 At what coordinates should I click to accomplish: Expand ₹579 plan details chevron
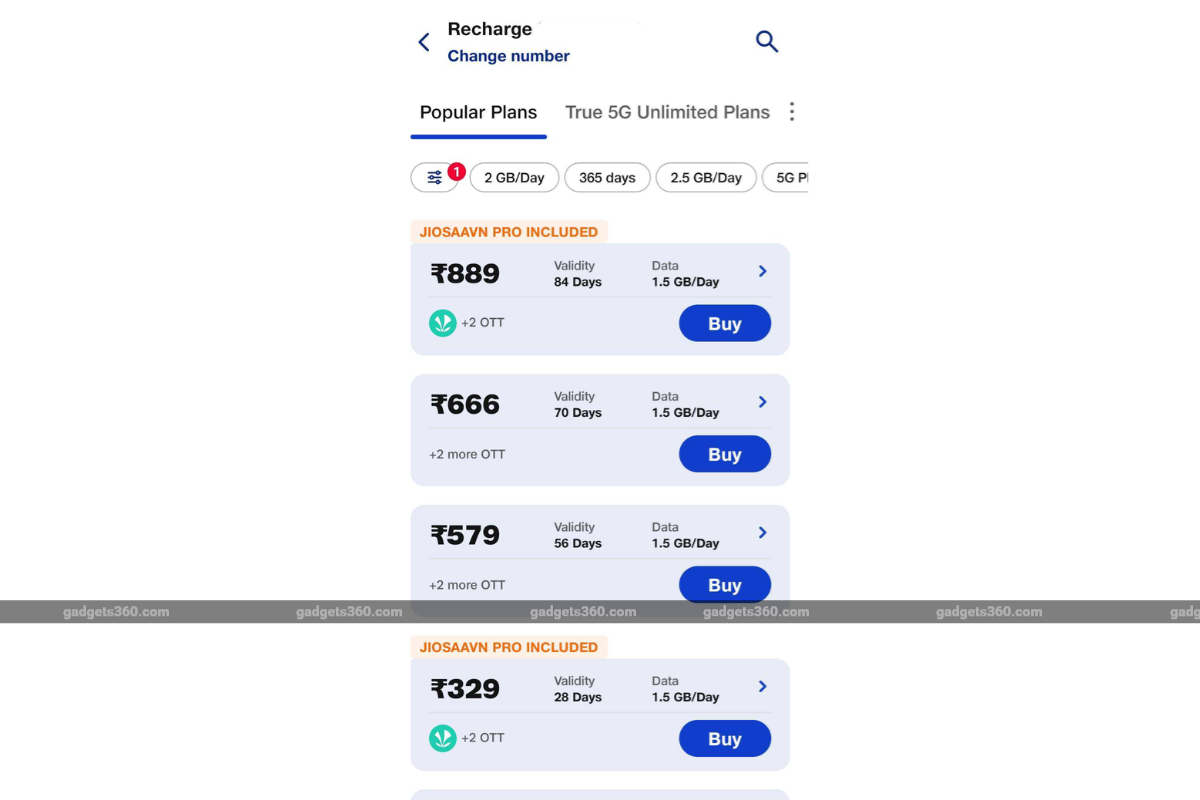(x=763, y=533)
